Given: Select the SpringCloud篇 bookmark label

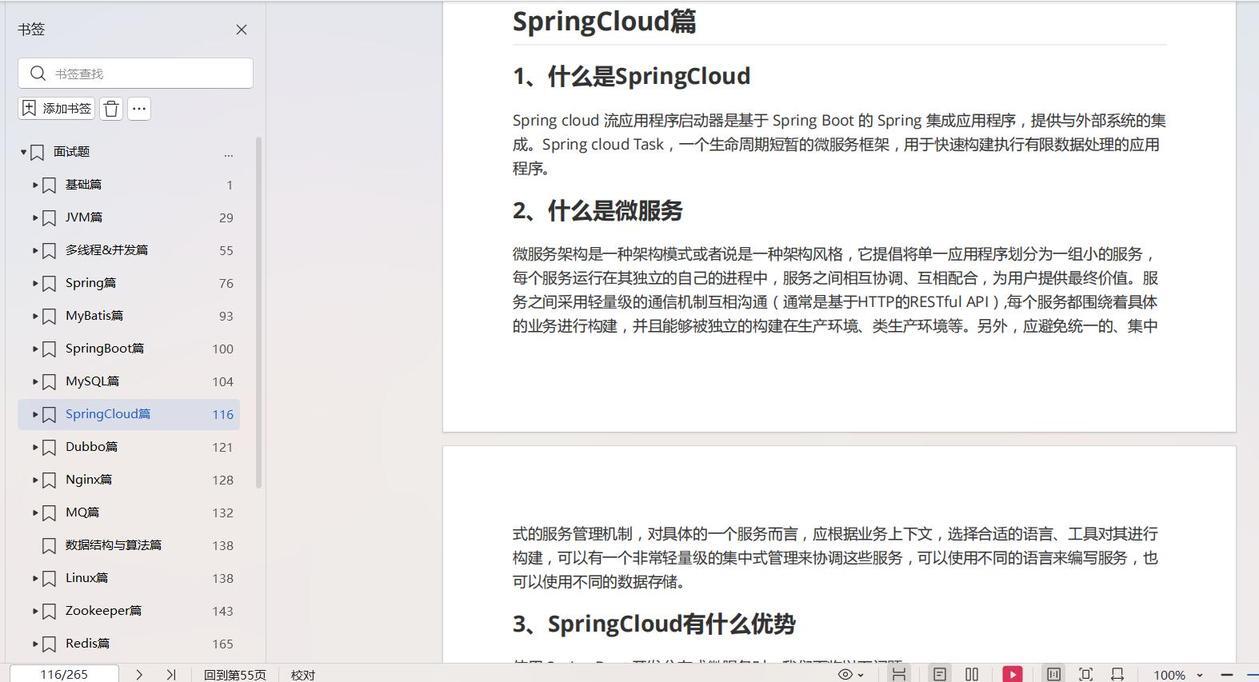Looking at the screenshot, I should [x=108, y=414].
